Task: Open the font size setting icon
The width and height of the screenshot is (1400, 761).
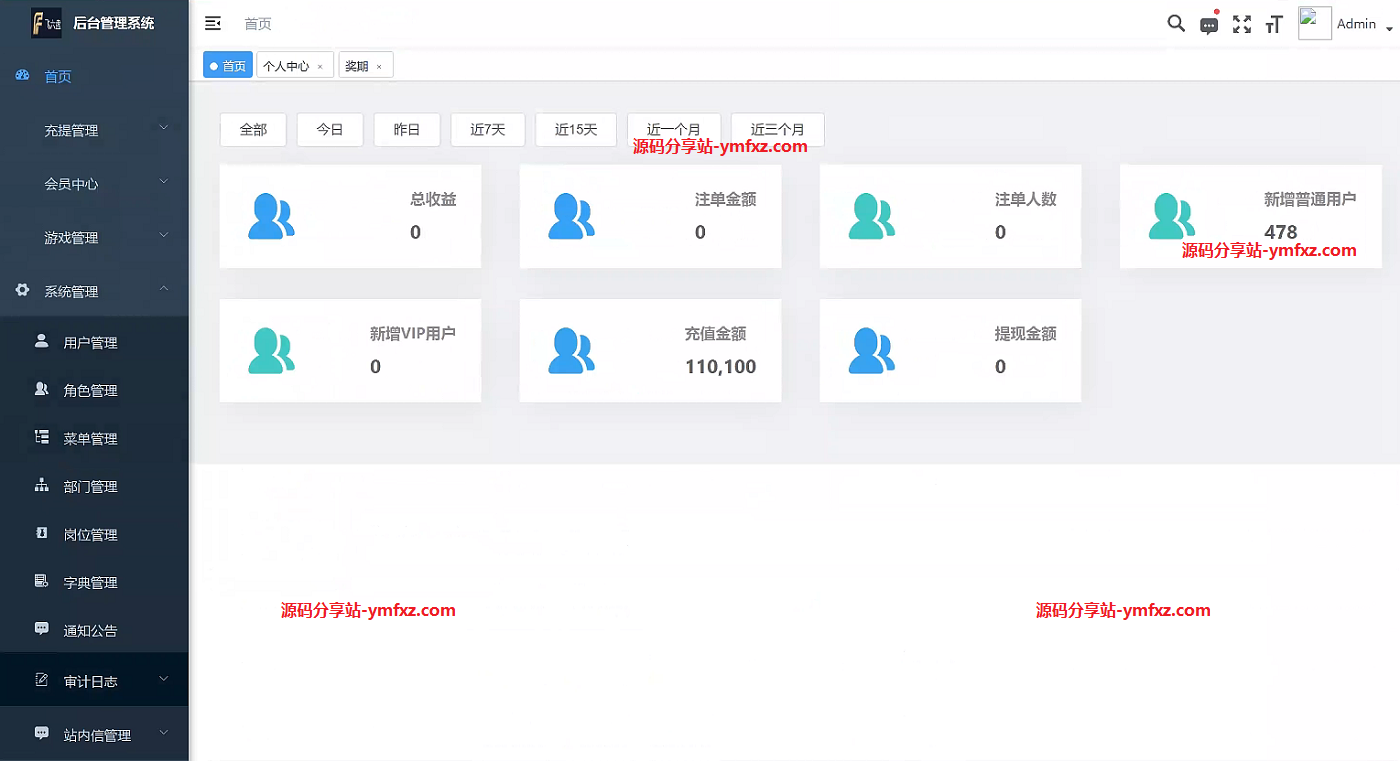Action: tap(1273, 24)
